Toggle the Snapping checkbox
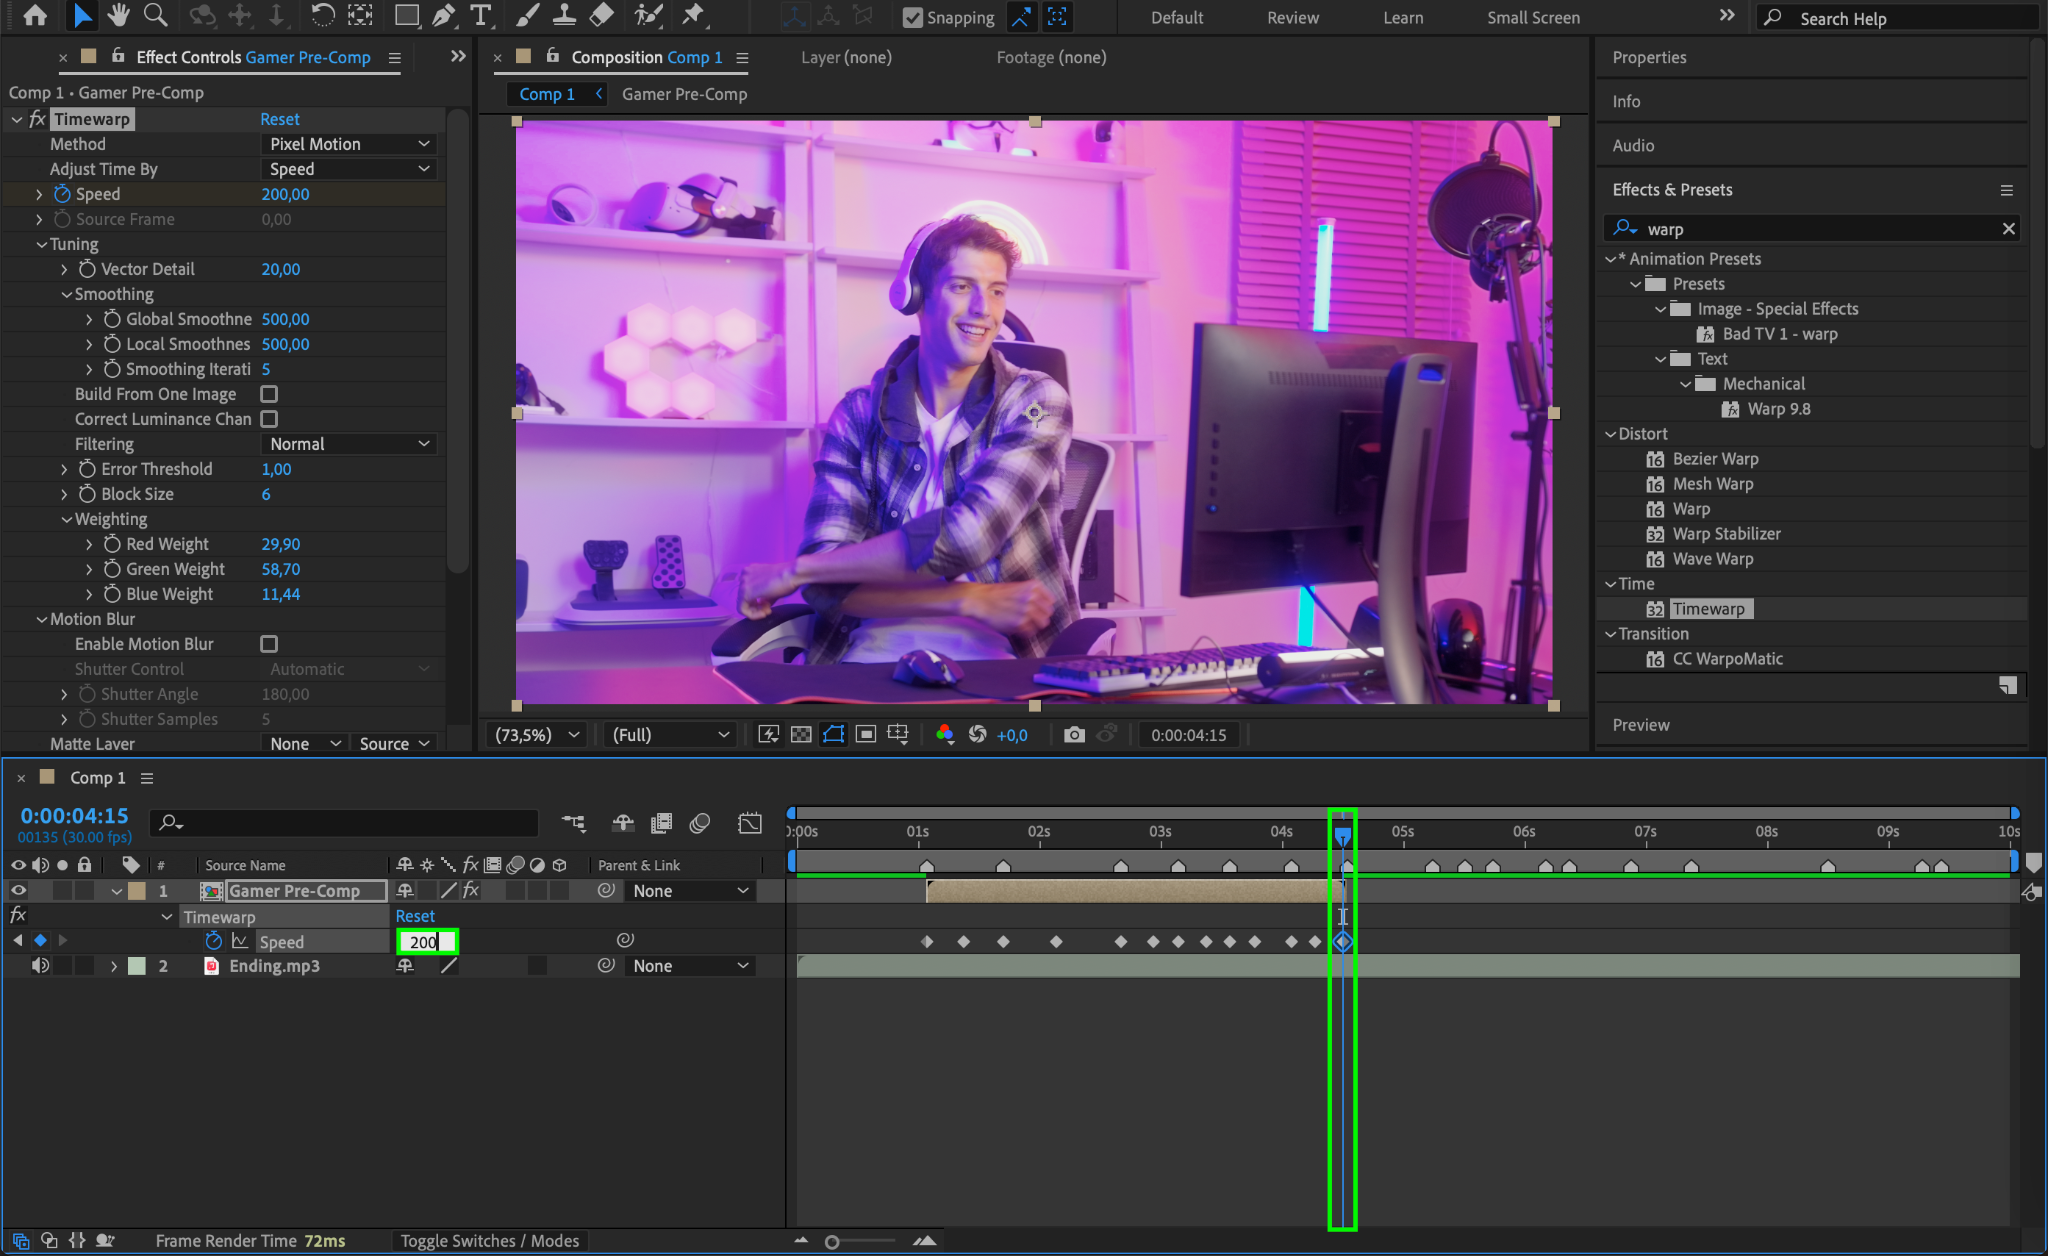 pyautogui.click(x=912, y=17)
